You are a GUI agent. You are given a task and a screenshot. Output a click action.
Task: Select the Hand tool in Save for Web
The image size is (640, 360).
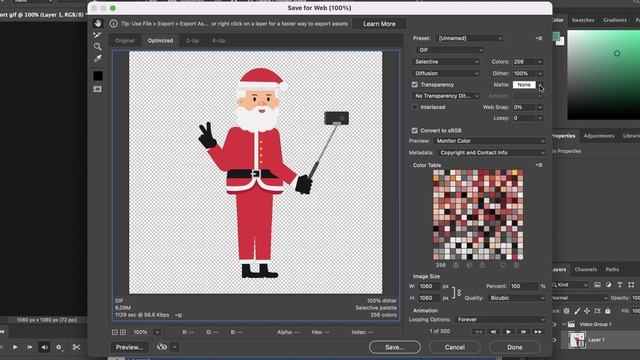point(98,23)
